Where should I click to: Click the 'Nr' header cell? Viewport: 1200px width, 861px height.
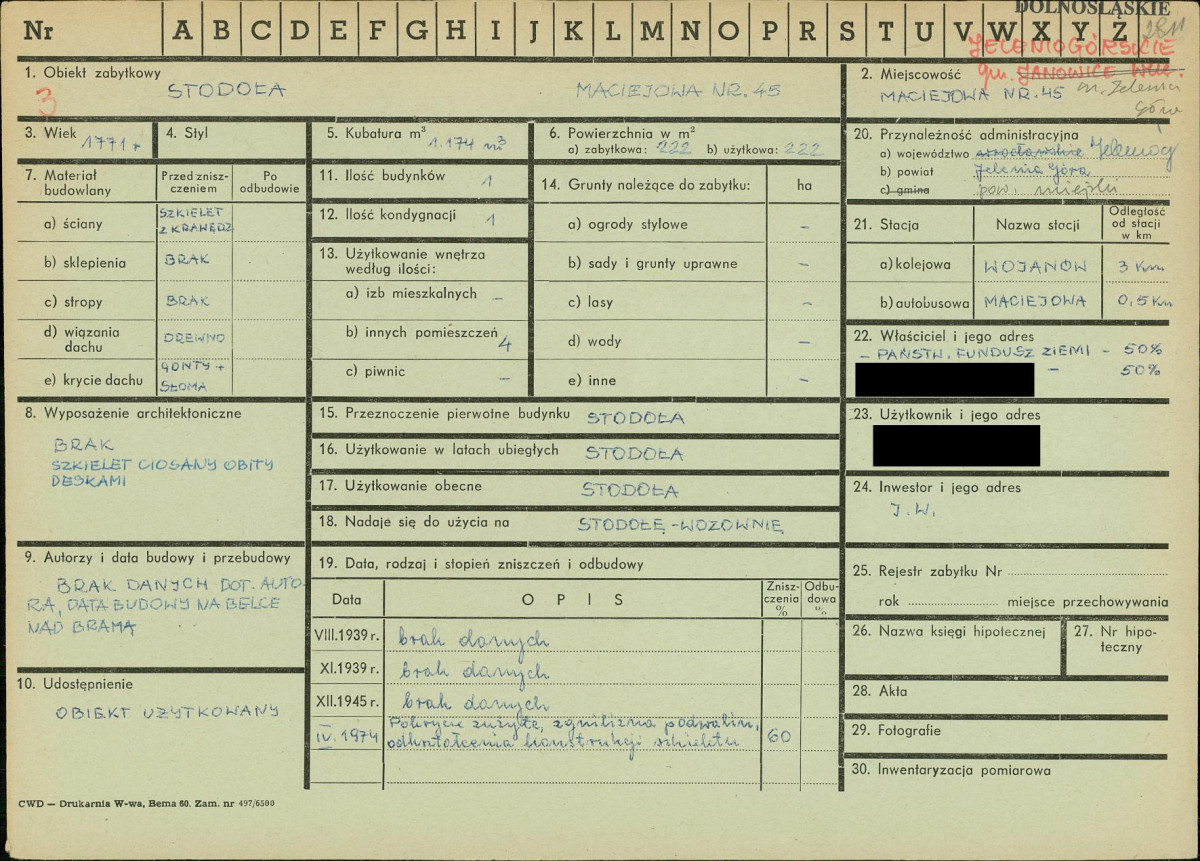click(38, 30)
